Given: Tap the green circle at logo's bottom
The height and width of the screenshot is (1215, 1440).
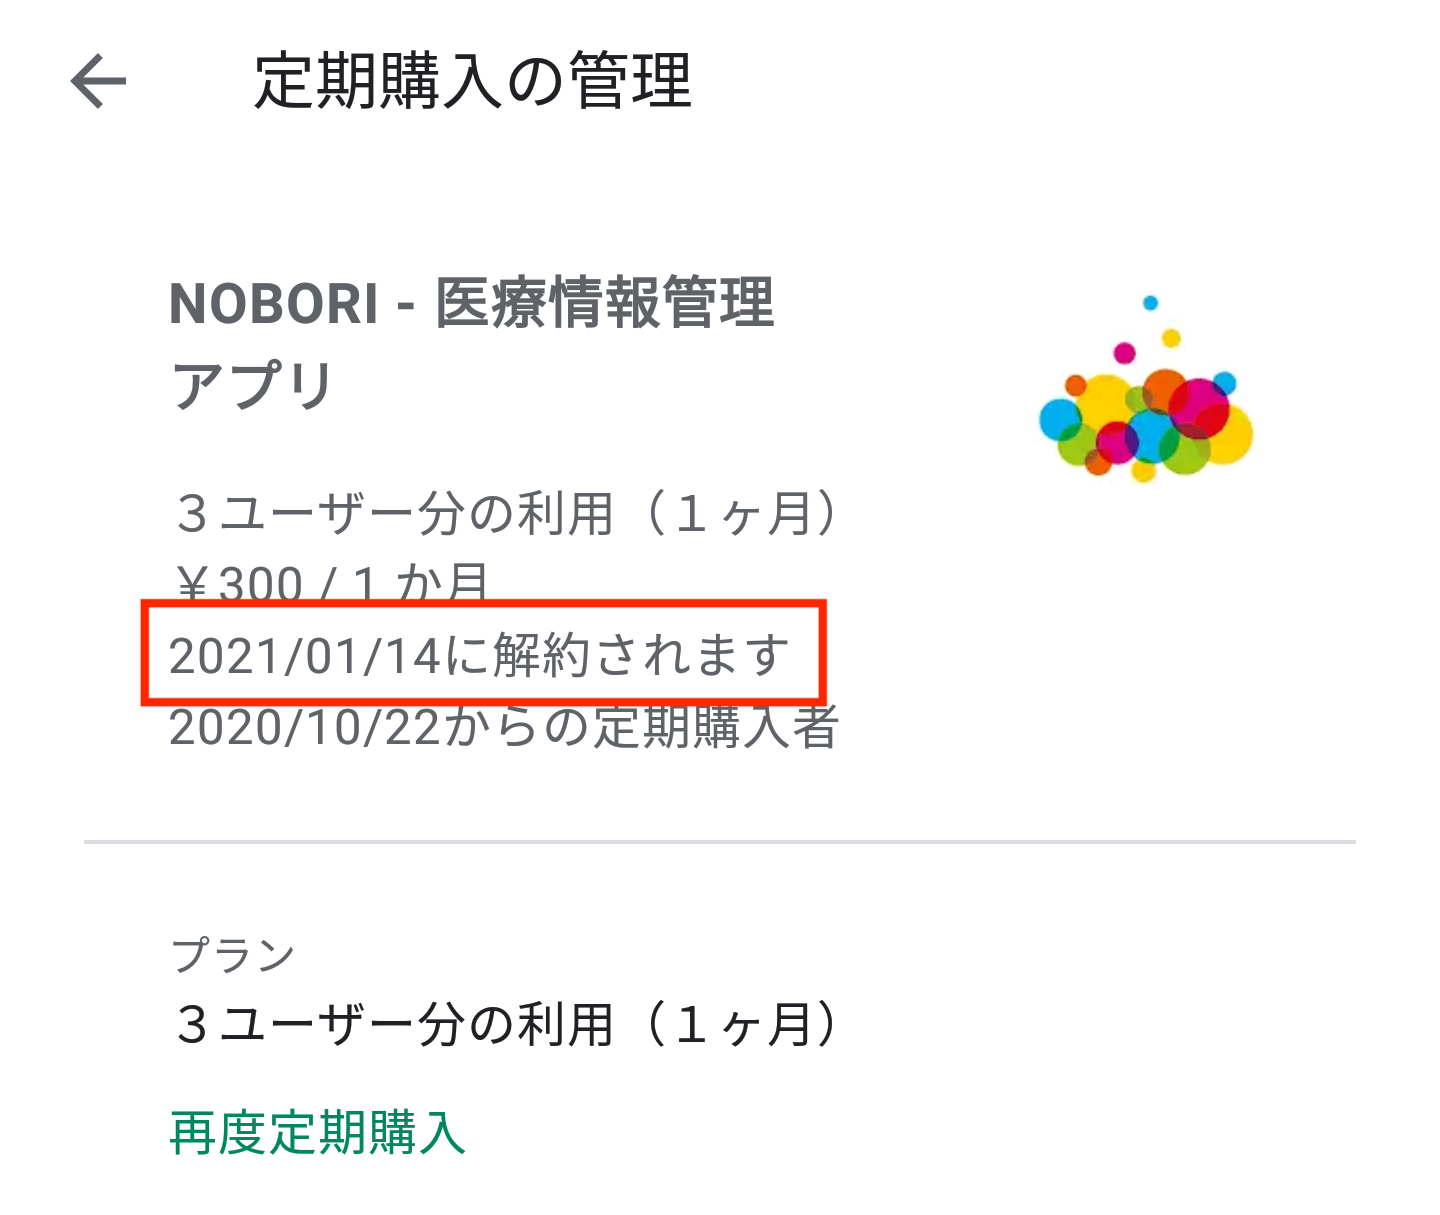Looking at the screenshot, I should click(x=1188, y=453).
